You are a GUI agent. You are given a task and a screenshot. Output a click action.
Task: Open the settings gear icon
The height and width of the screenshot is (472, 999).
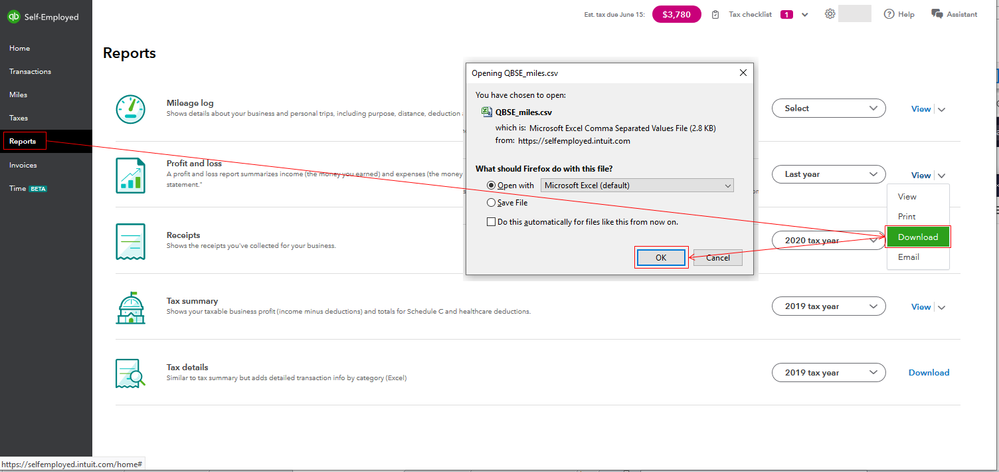pos(830,14)
